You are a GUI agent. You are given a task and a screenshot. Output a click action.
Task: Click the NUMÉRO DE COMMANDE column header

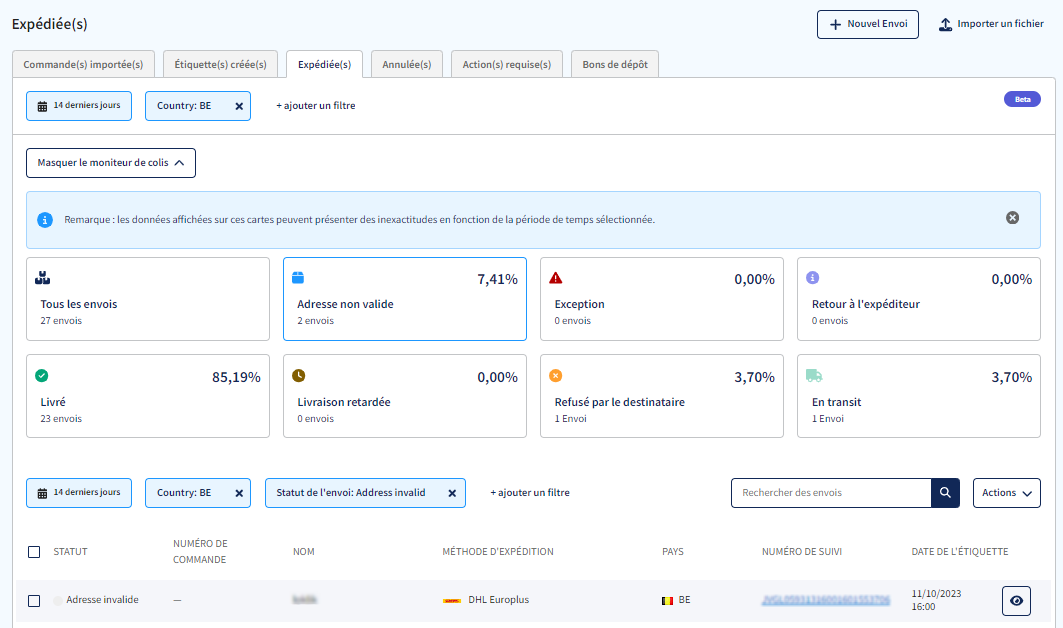click(201, 552)
